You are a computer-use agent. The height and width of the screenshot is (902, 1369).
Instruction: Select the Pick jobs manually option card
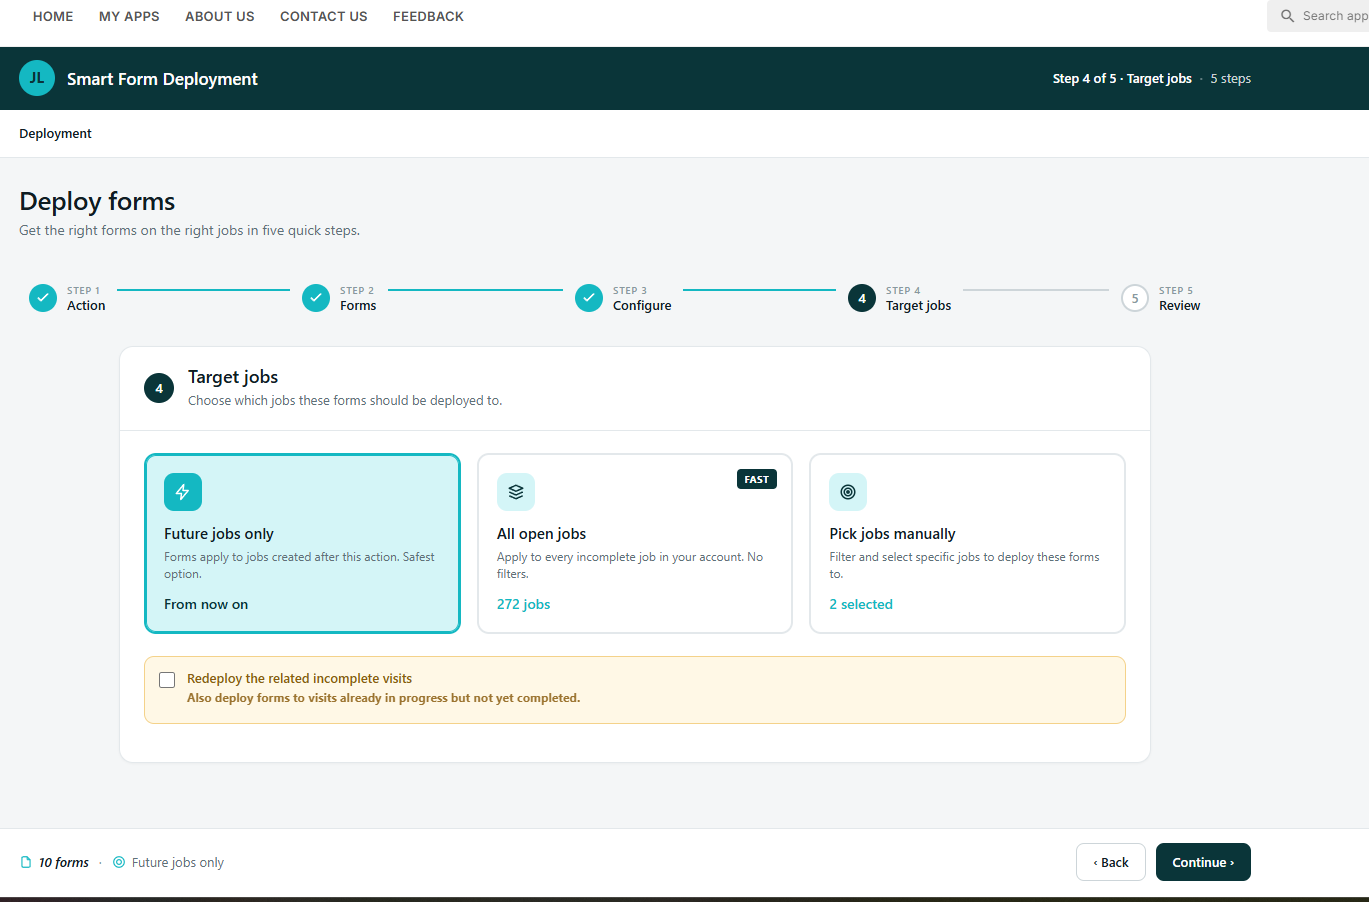[967, 543]
